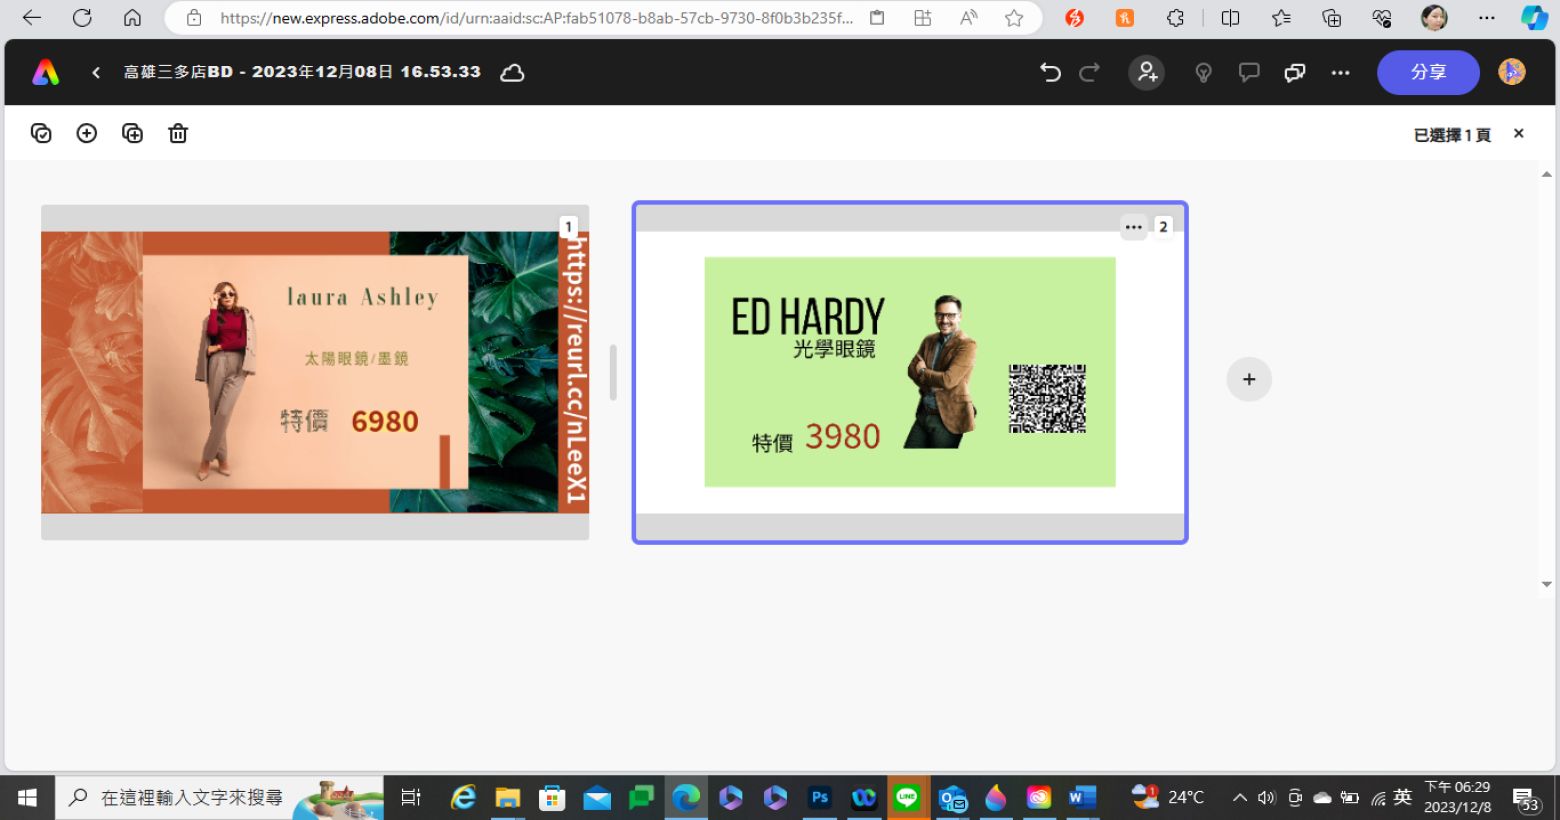
Task: Open browser collections icon
Action: pos(1331,18)
